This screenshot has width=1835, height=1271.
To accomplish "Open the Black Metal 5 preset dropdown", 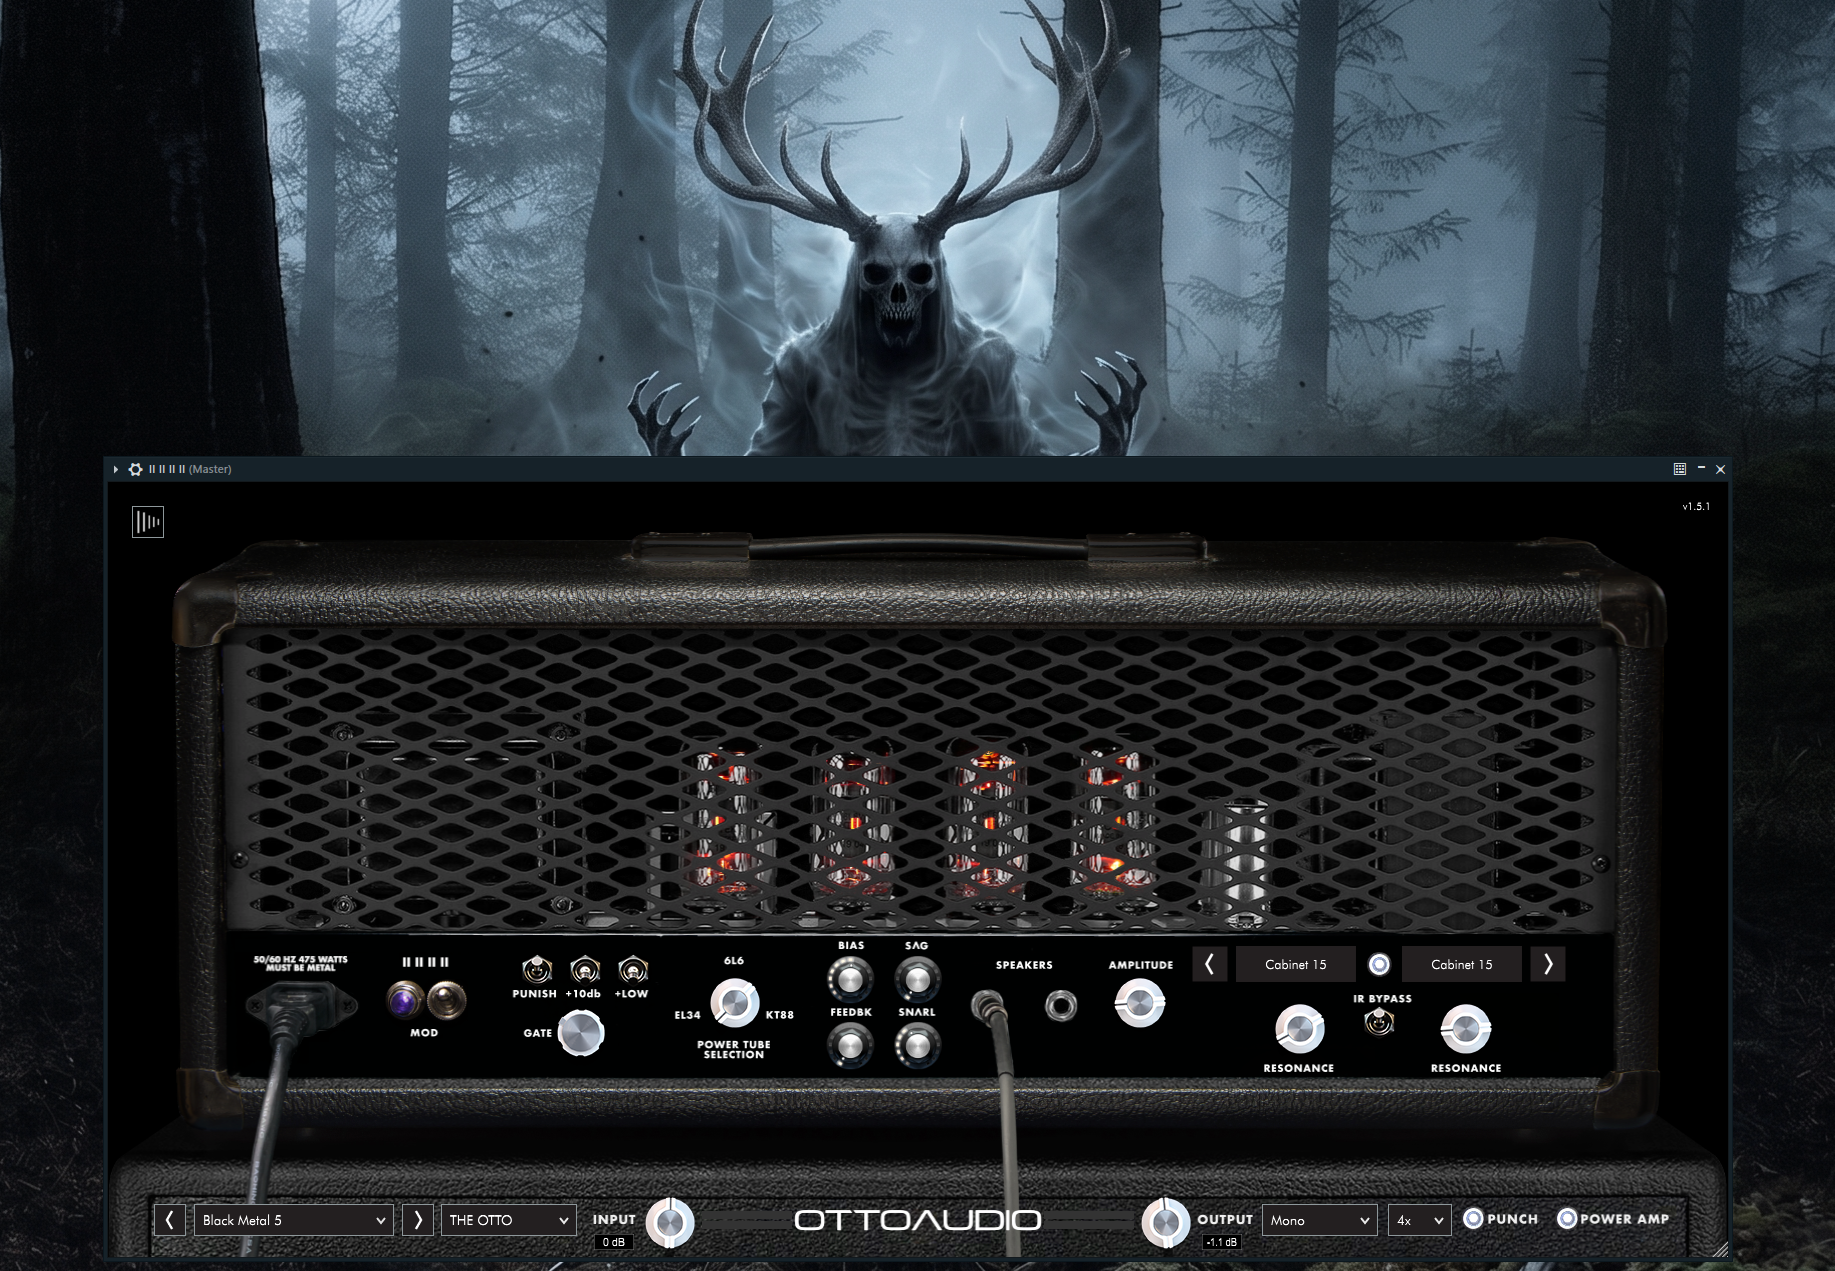I will tap(293, 1220).
